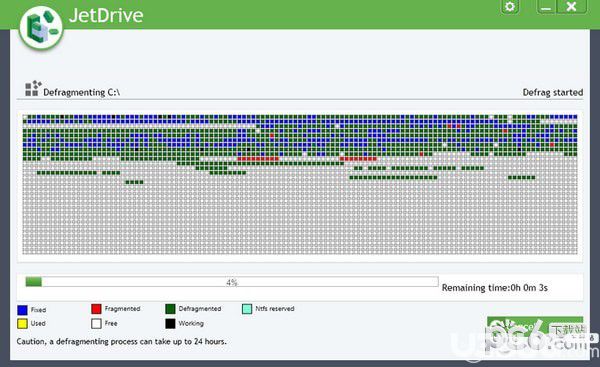The height and width of the screenshot is (367, 600).
Task: Click the 4% defrag progress bar
Action: [x=232, y=282]
